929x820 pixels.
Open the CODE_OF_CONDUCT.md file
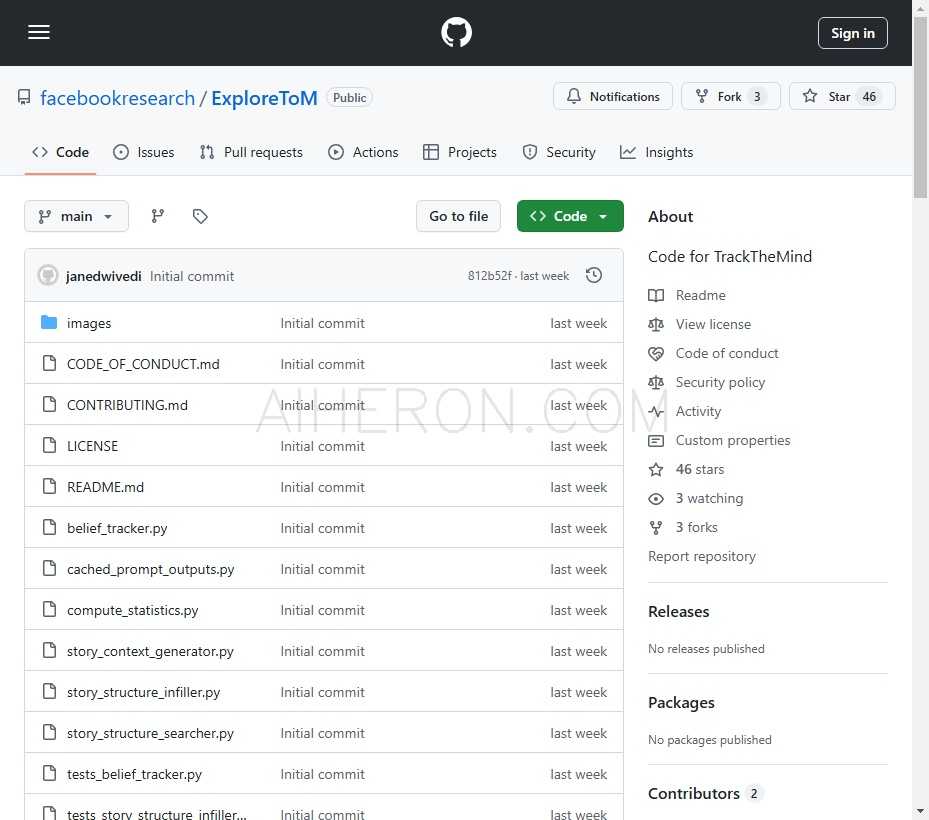[x=143, y=364]
